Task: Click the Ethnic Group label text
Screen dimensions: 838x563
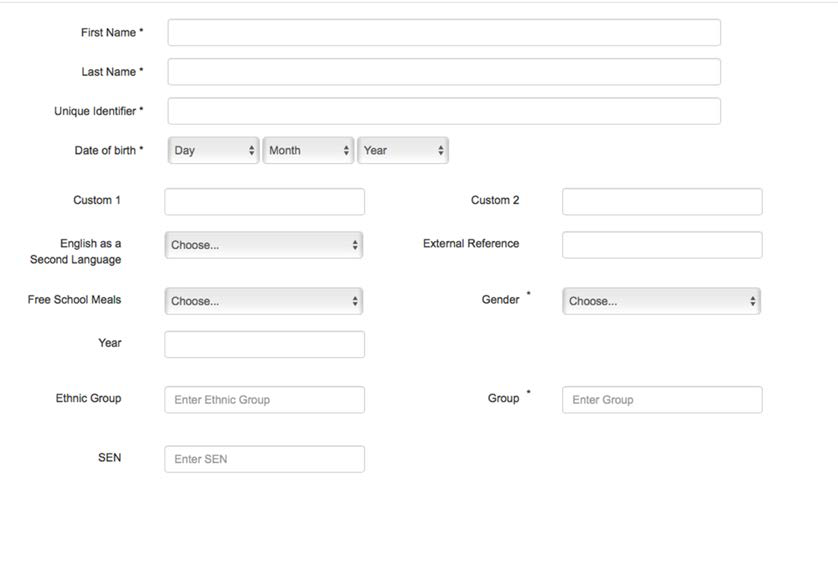Action: pyautogui.click(x=89, y=398)
